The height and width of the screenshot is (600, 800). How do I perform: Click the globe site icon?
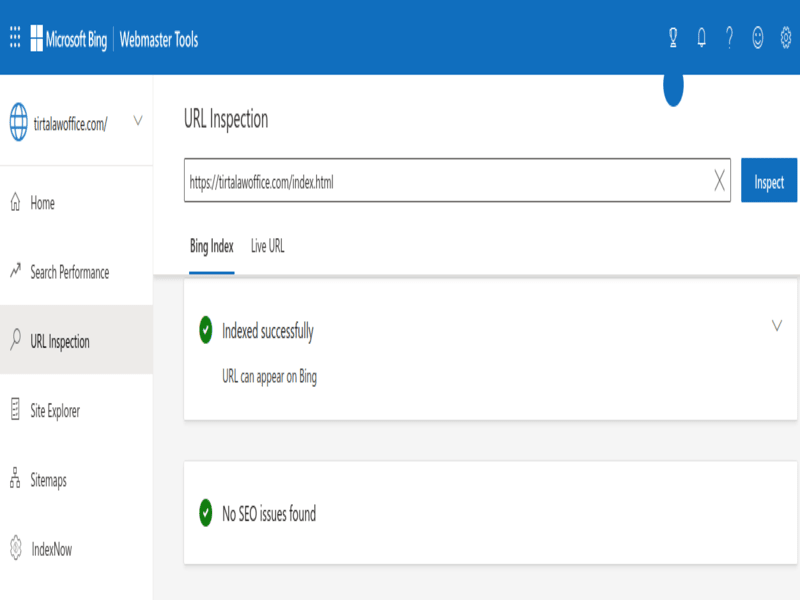pyautogui.click(x=19, y=122)
